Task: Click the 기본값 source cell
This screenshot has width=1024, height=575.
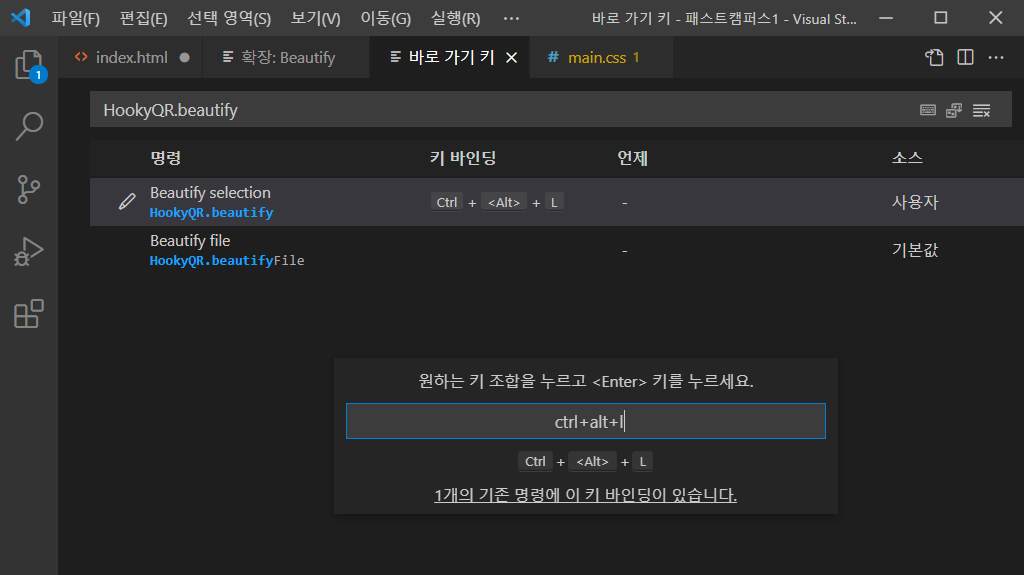Action: pyautogui.click(x=915, y=250)
